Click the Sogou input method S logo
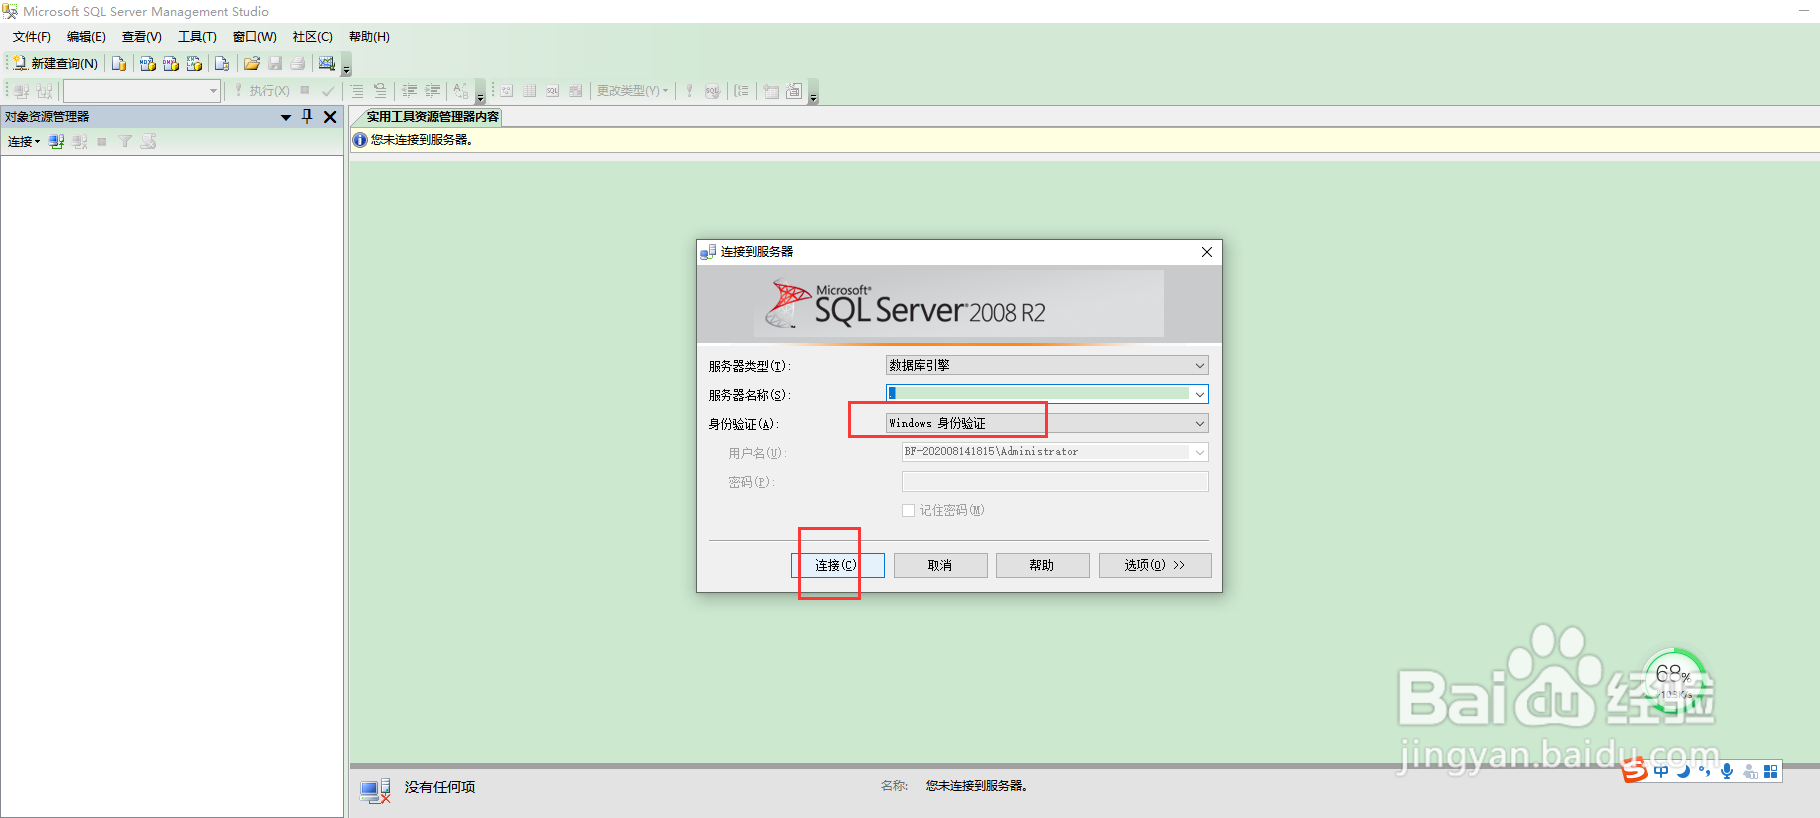Screen dimensions: 1820x818 pyautogui.click(x=1635, y=770)
